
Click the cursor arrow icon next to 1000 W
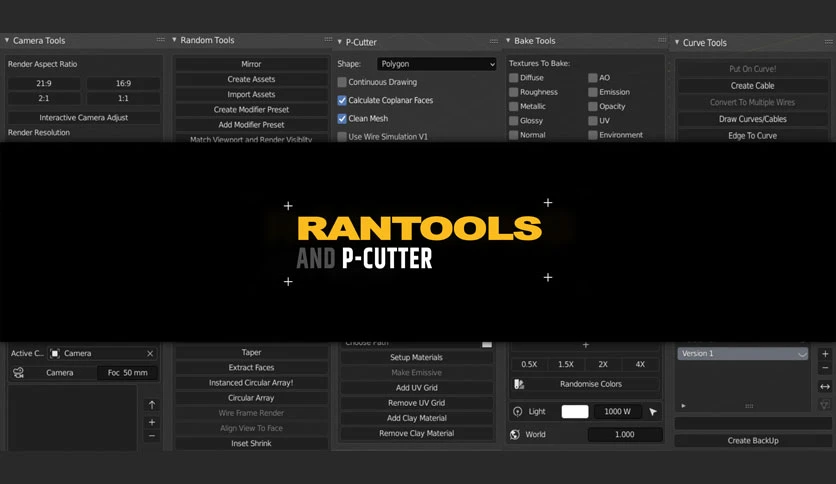pyautogui.click(x=653, y=412)
